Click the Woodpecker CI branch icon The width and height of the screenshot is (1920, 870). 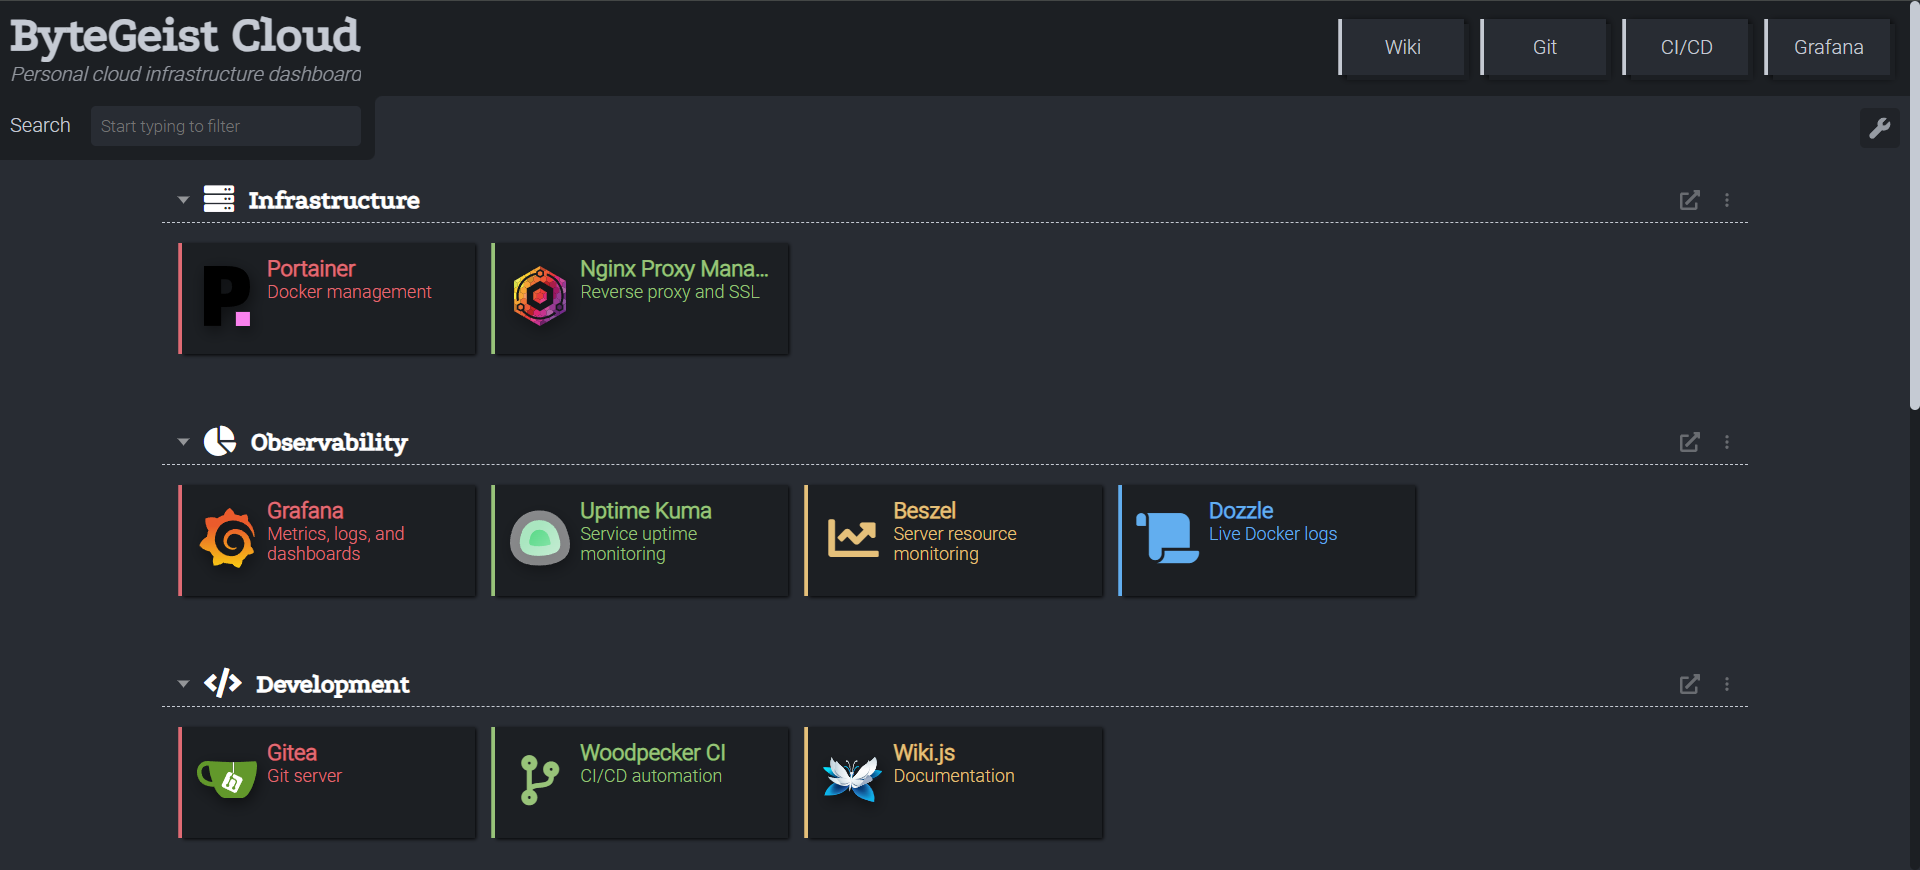(540, 780)
